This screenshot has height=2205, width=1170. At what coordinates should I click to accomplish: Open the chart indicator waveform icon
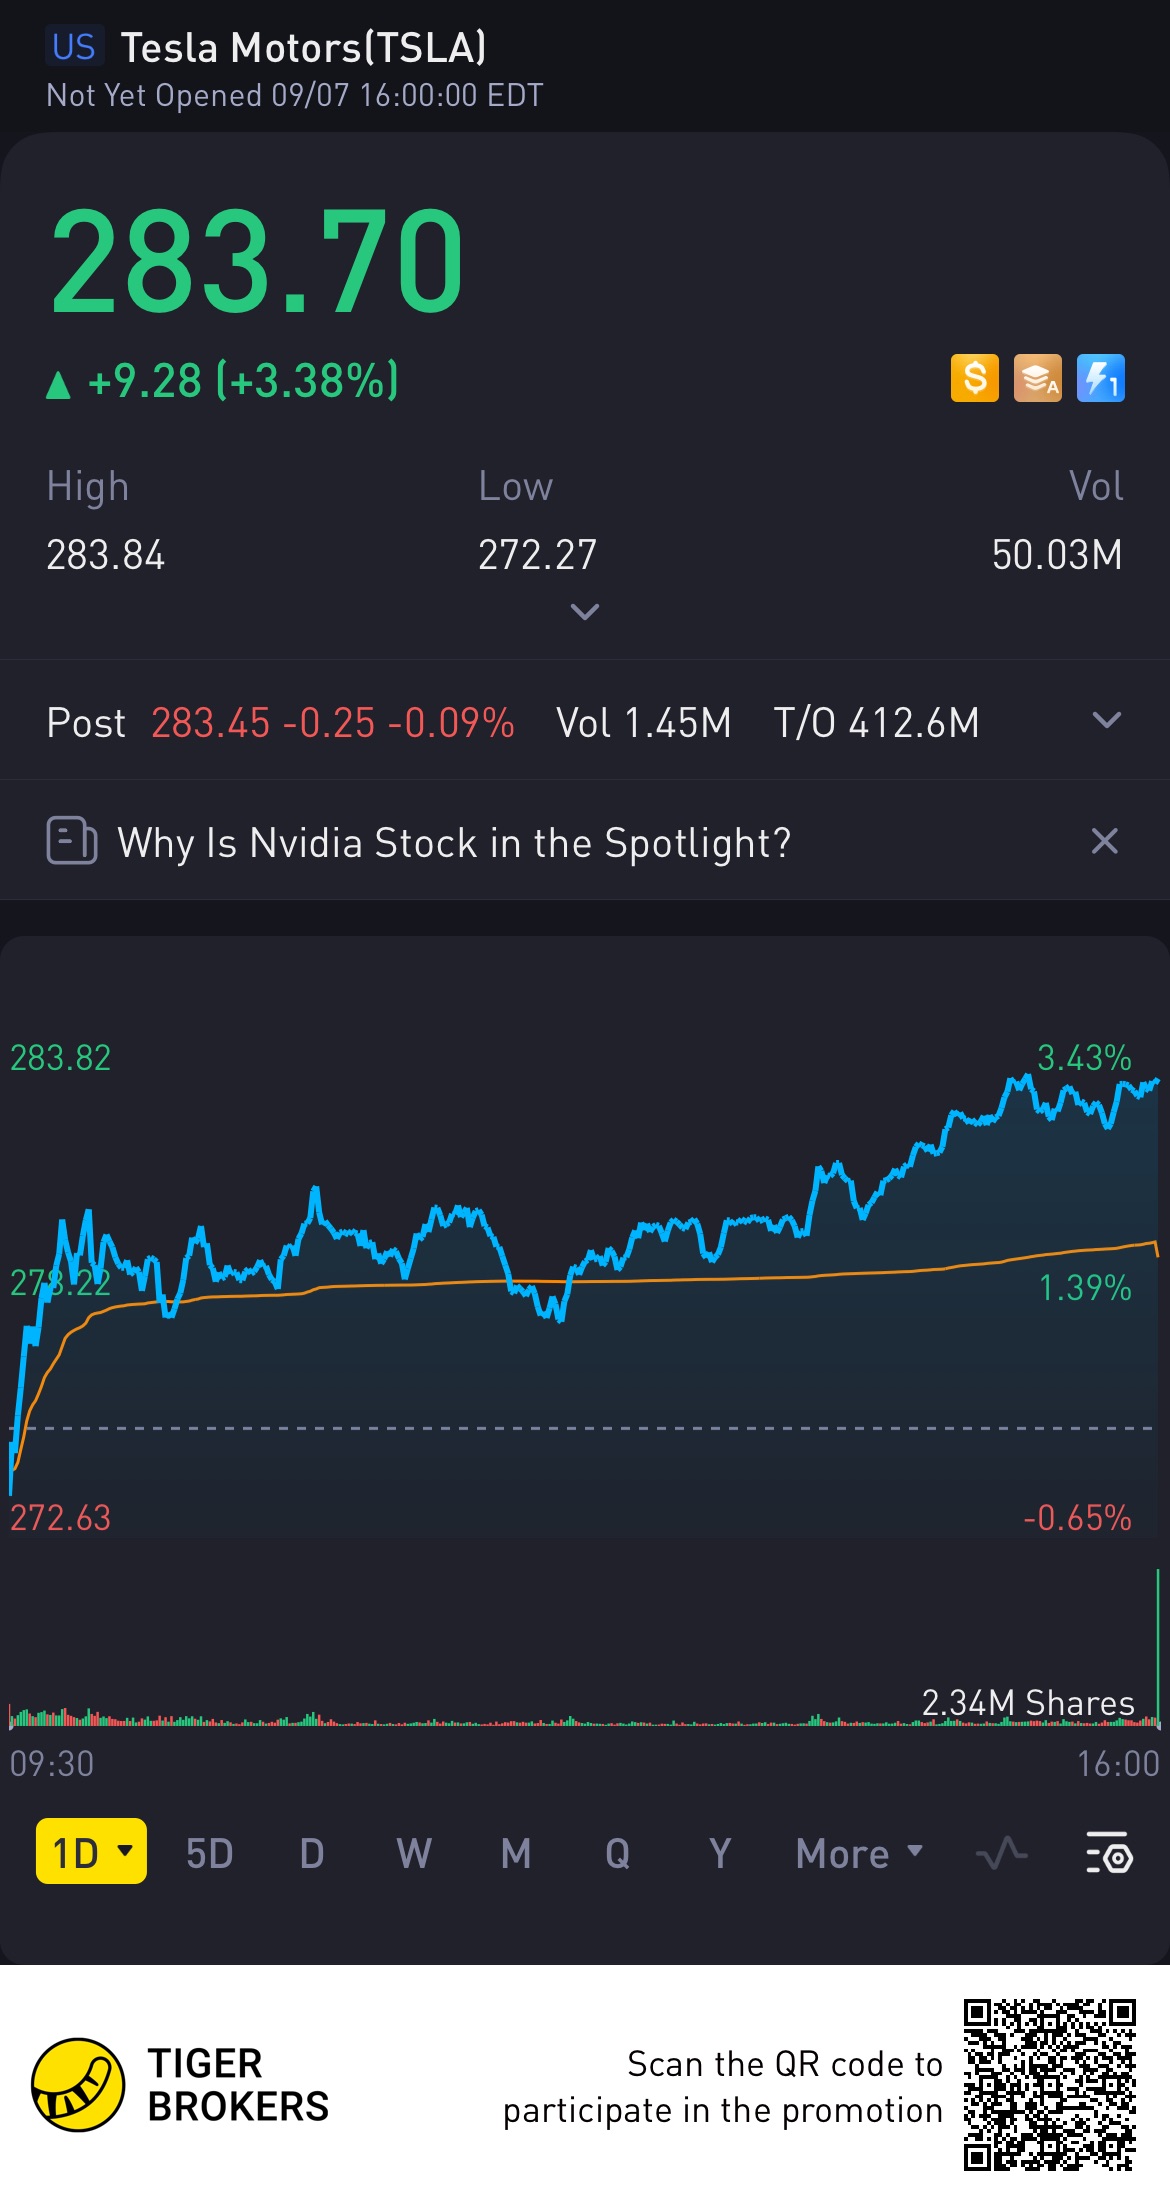[x=1001, y=1853]
